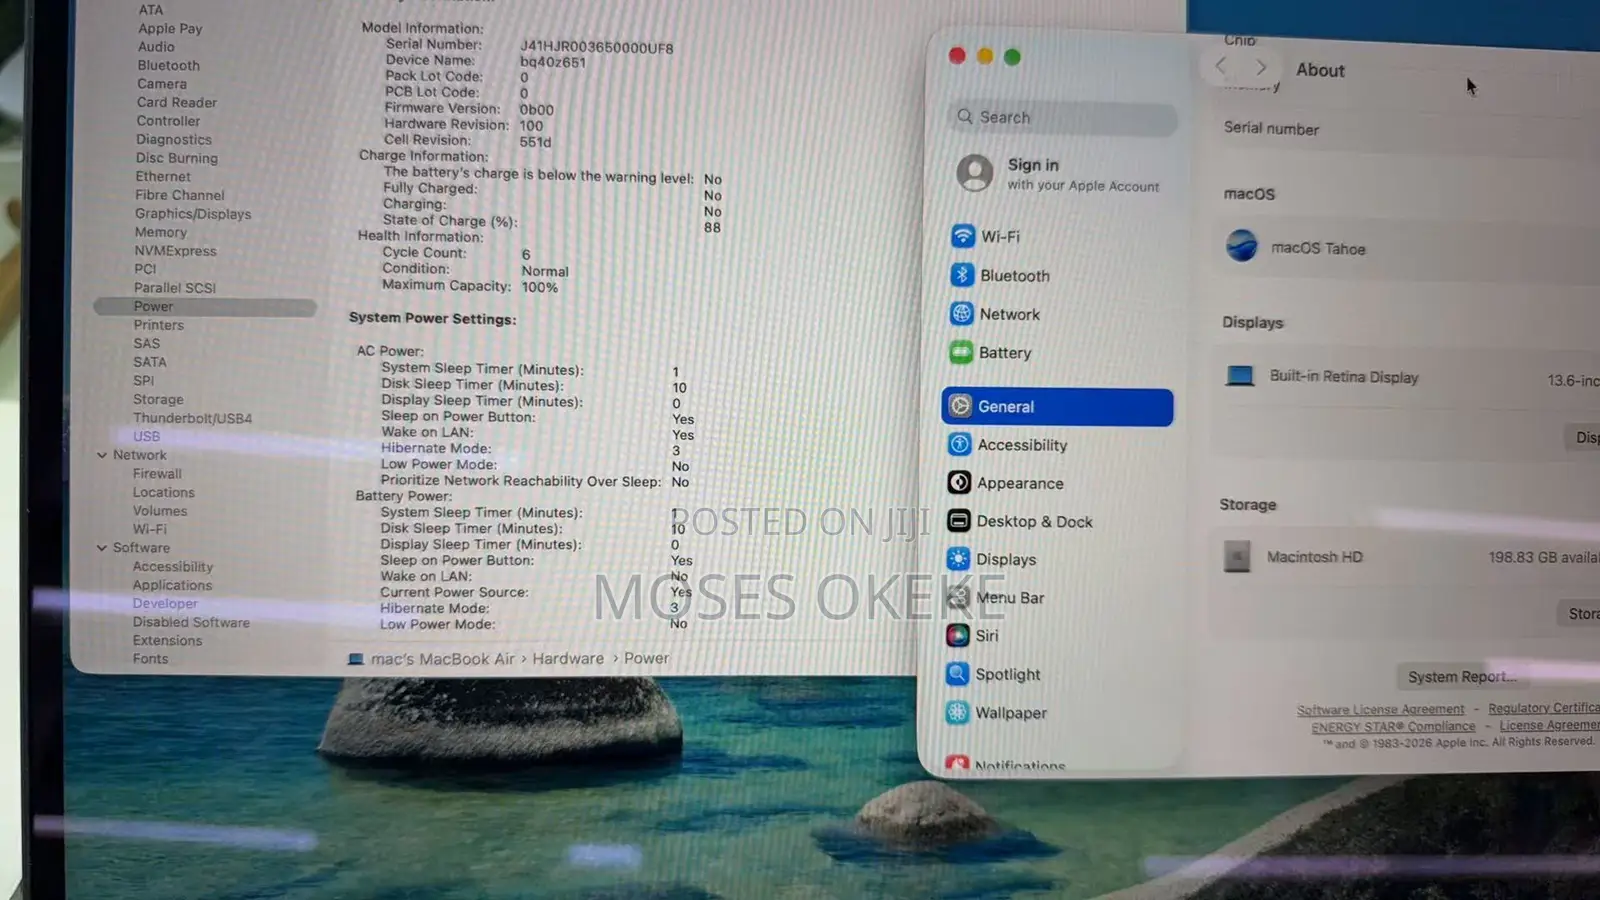
Task: Select General in settings sidebar
Action: tap(1057, 407)
